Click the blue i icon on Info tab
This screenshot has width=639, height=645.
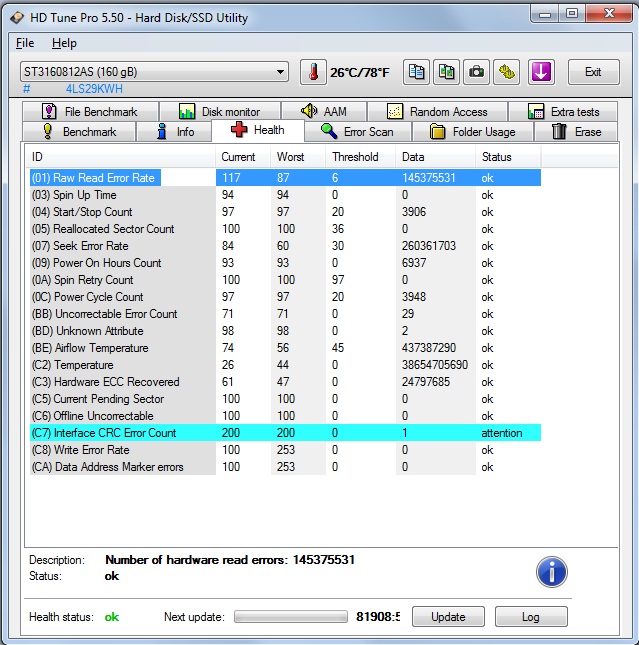(x=162, y=132)
